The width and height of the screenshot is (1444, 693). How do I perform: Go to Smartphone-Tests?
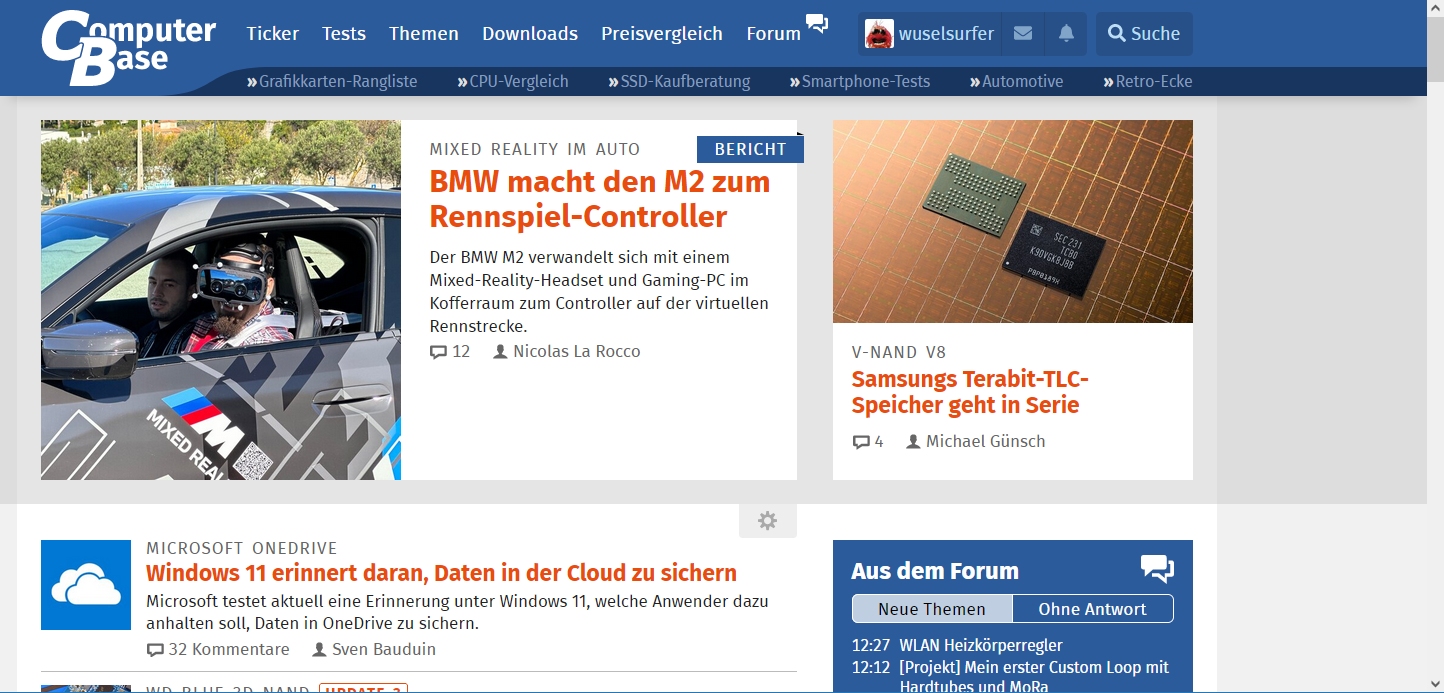(x=860, y=81)
